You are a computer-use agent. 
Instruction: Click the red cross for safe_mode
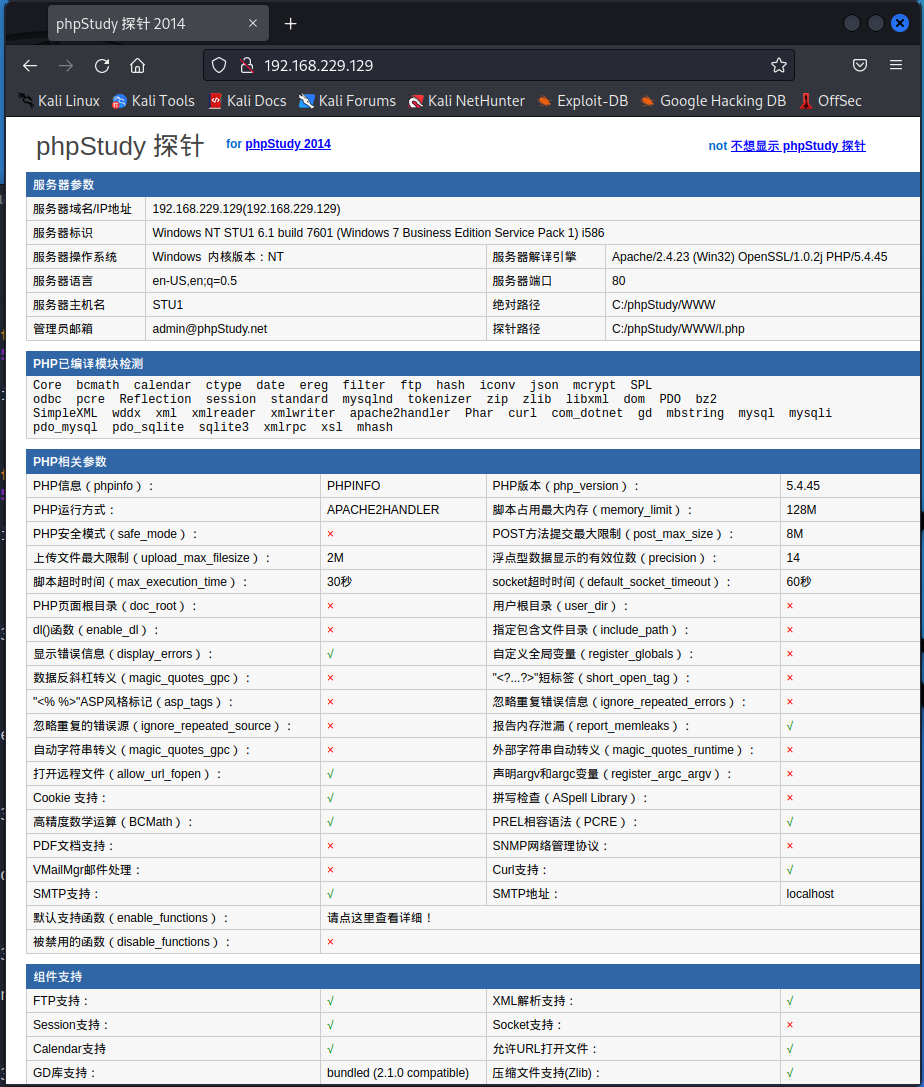(331, 534)
